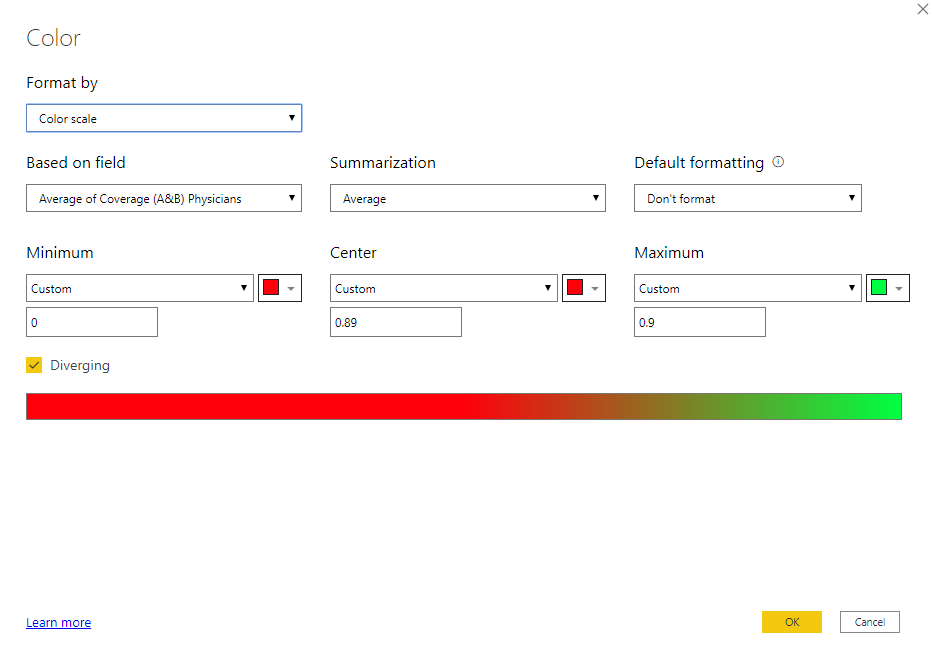Pick the Minimum red color swatch
This screenshot has height=660, width=934.
click(280, 288)
